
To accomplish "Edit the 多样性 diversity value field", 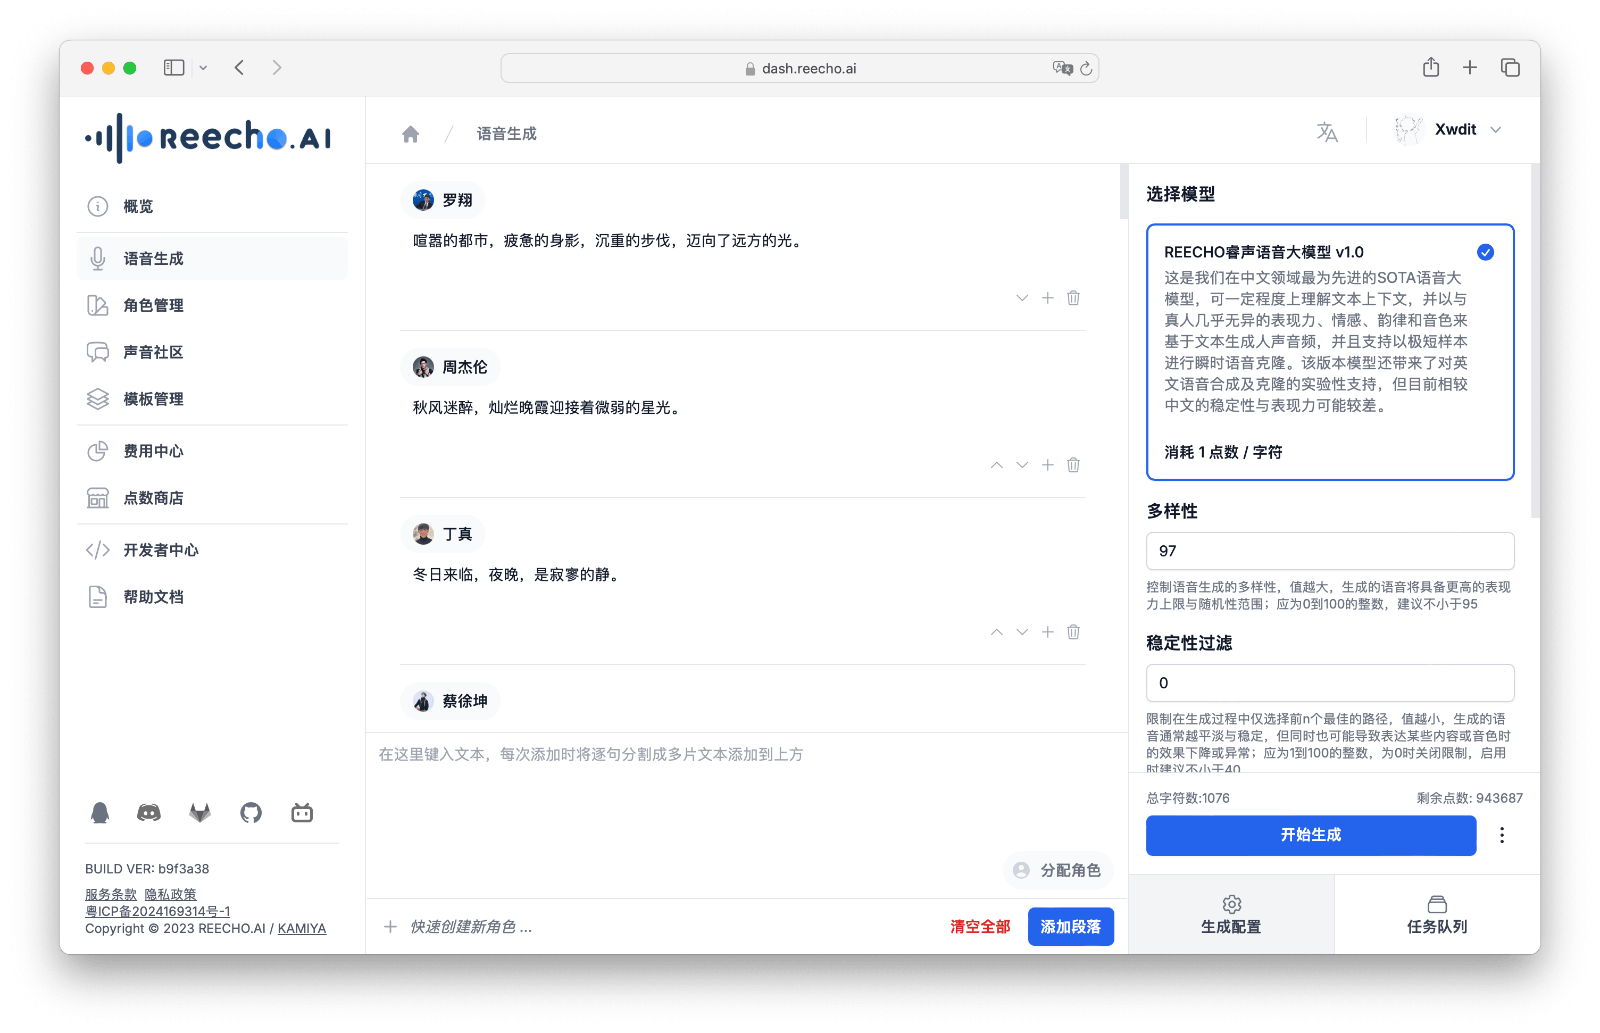I will (x=1330, y=550).
